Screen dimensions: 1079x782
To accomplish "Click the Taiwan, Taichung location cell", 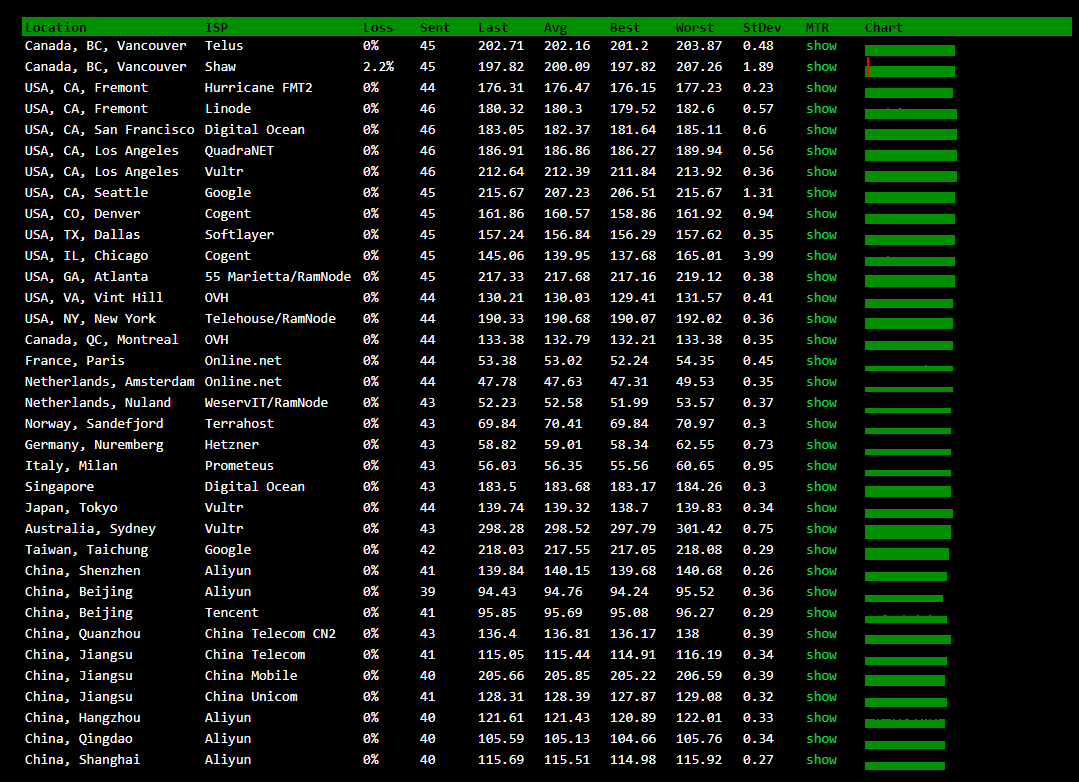I will pyautogui.click(x=86, y=550).
